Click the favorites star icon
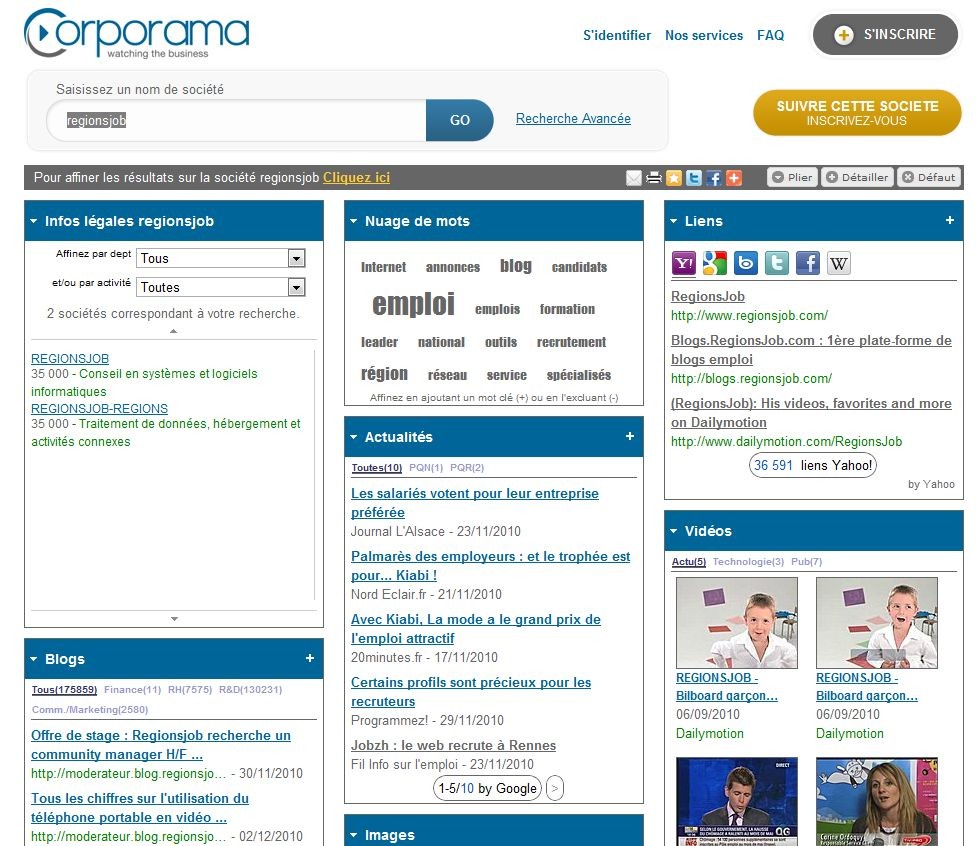 point(674,178)
